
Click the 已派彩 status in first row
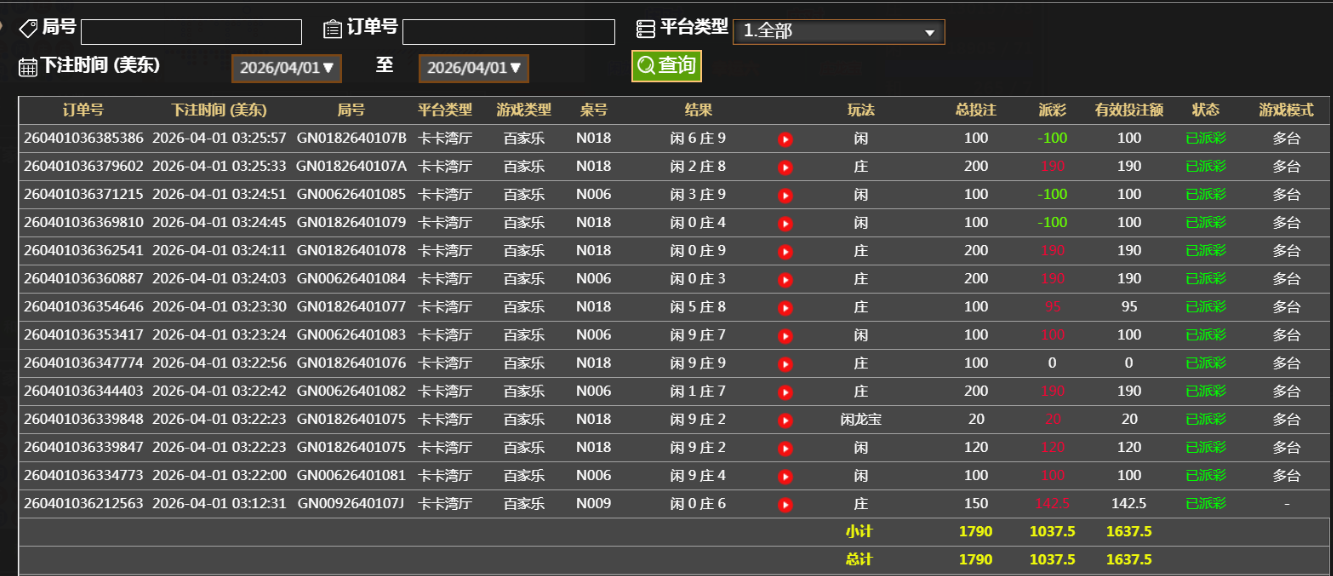click(x=1205, y=138)
